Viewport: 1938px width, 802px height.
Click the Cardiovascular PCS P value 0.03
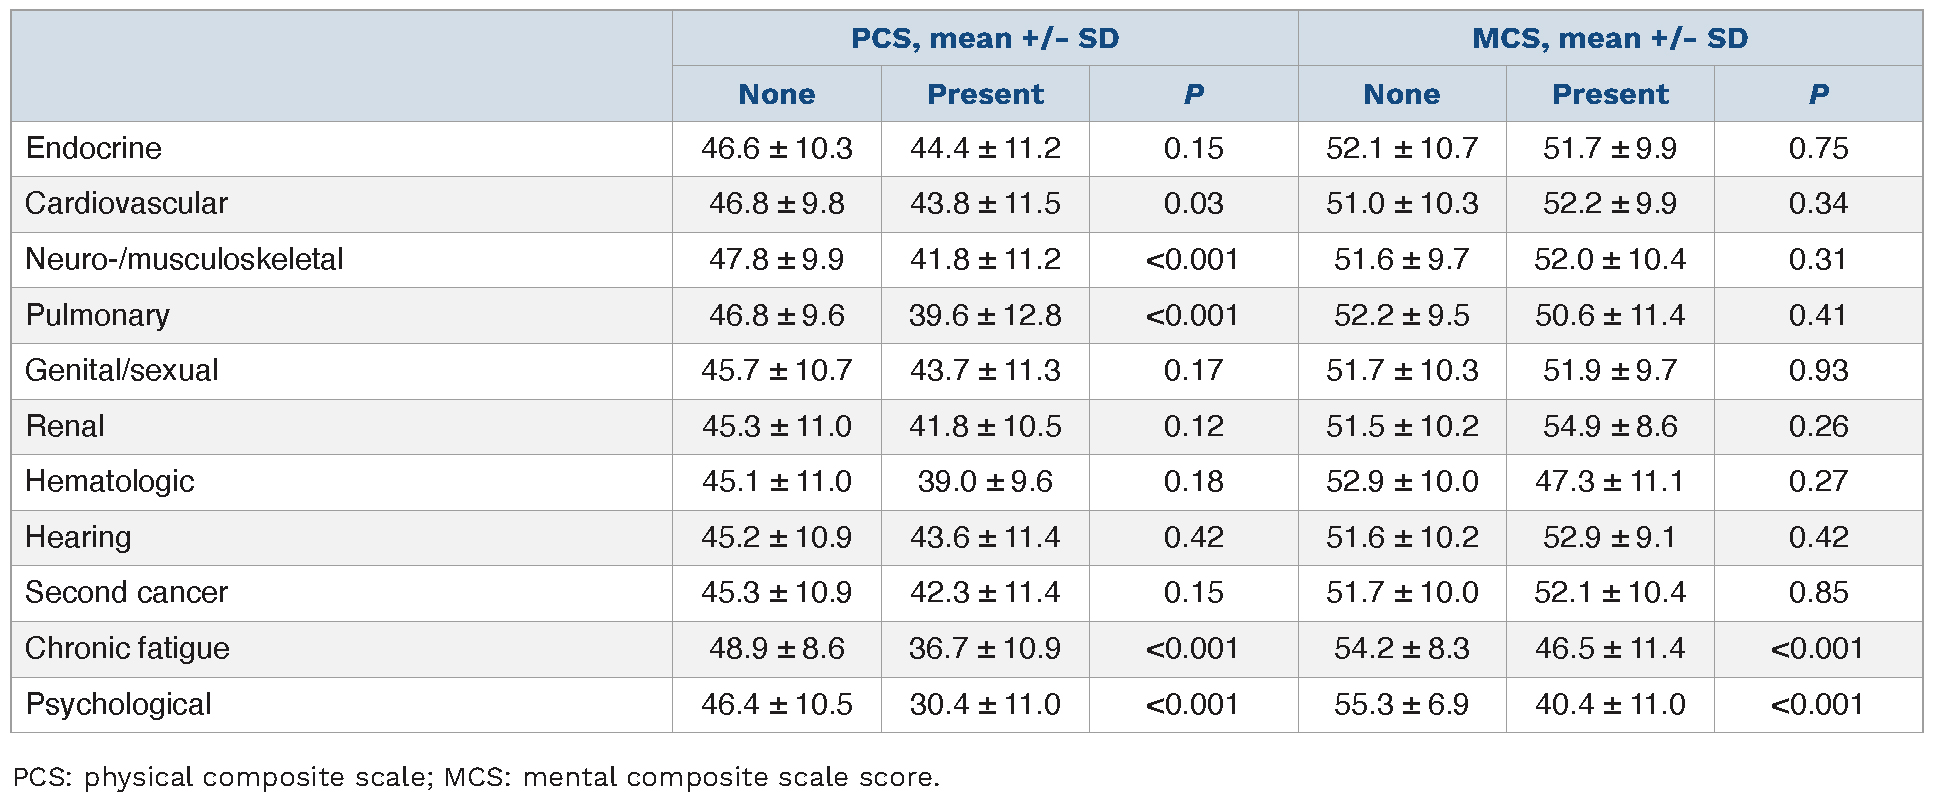[1193, 204]
